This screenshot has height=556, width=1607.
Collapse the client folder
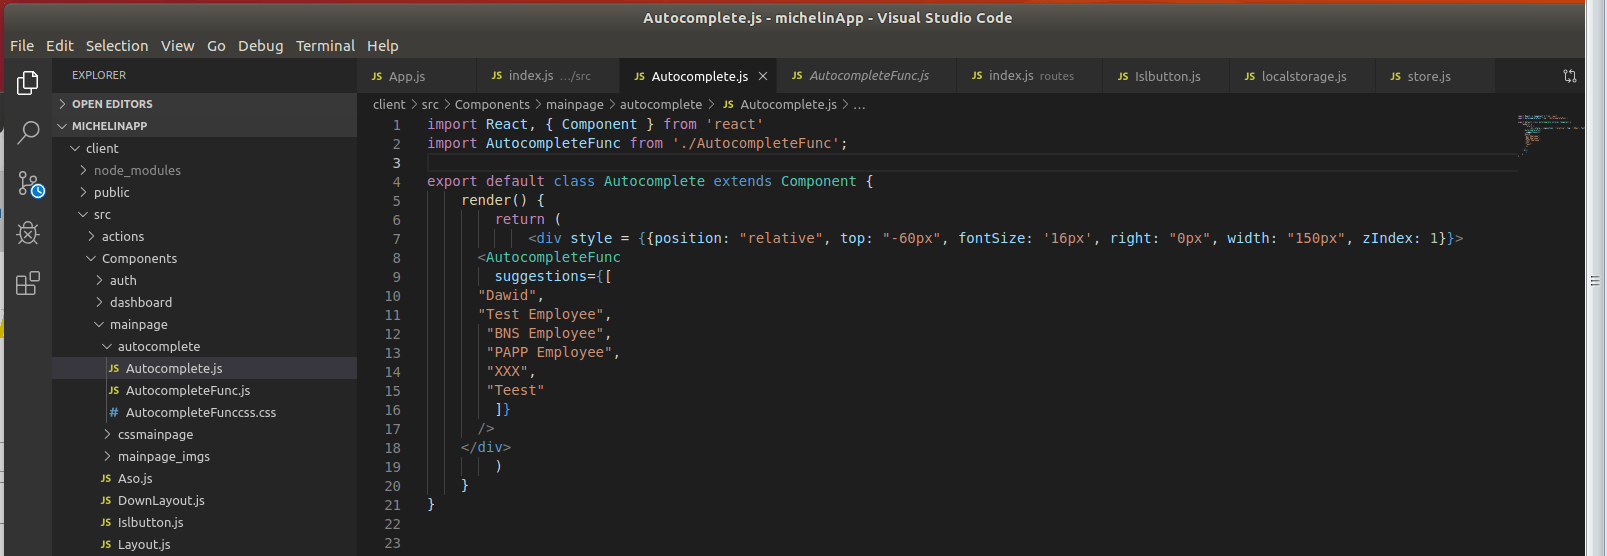click(x=75, y=148)
